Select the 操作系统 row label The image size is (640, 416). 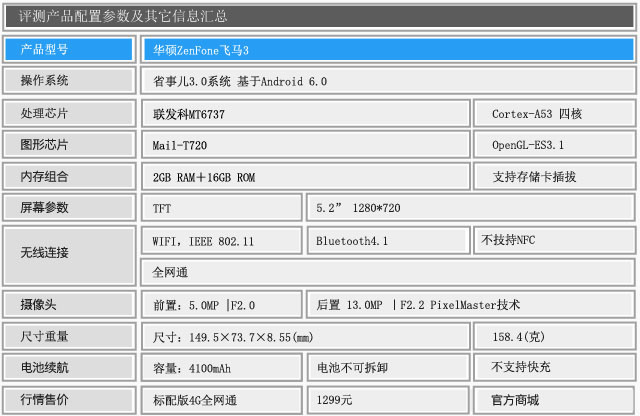coord(69,80)
